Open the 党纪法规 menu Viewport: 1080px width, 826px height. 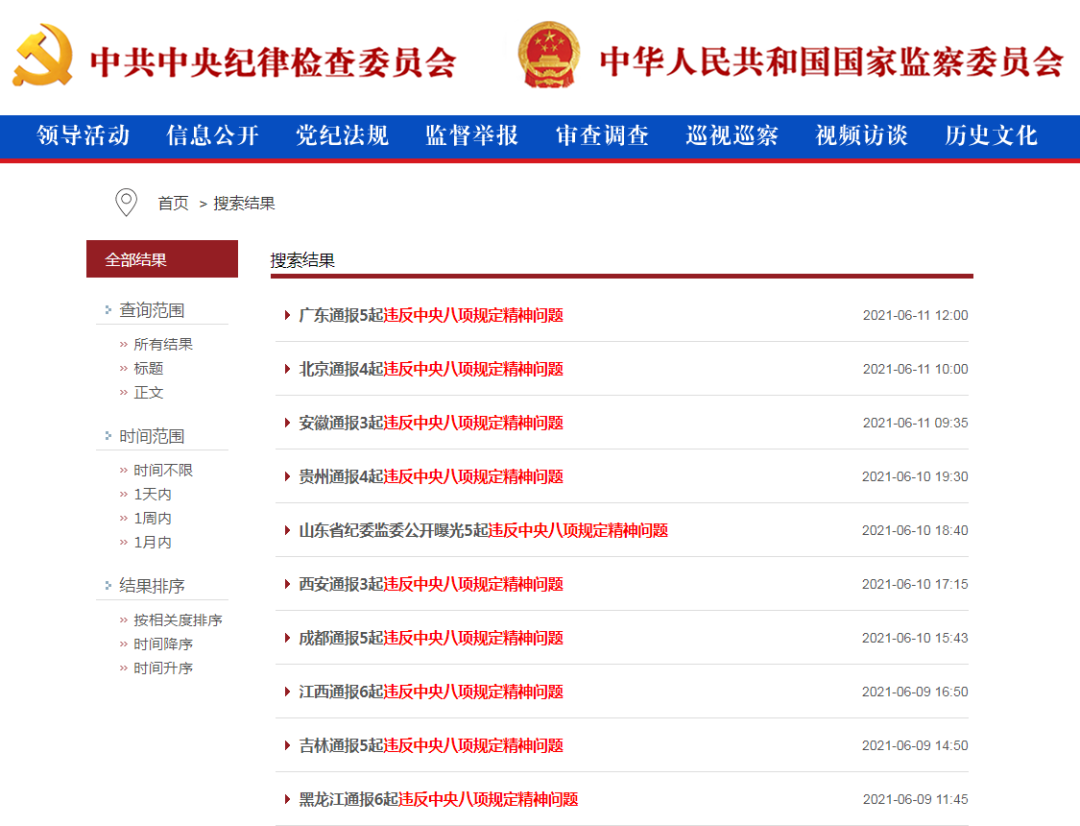click(341, 137)
